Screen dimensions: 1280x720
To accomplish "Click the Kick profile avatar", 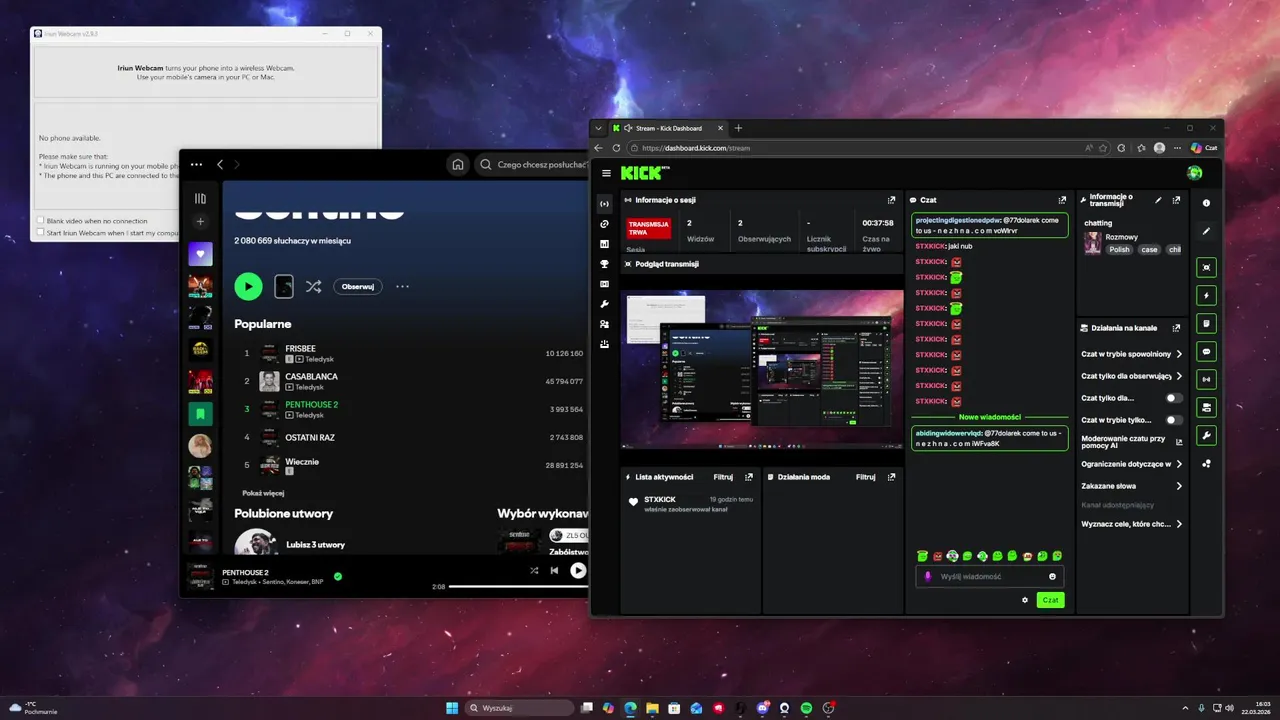I will point(1194,173).
